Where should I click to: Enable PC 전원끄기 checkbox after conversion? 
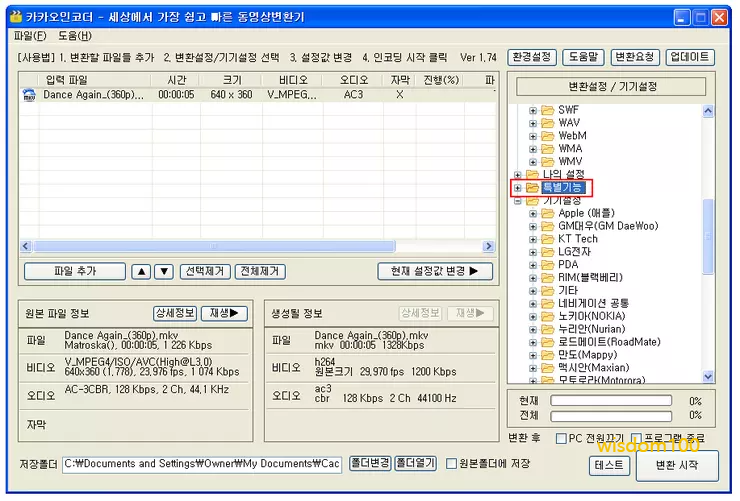pos(561,439)
